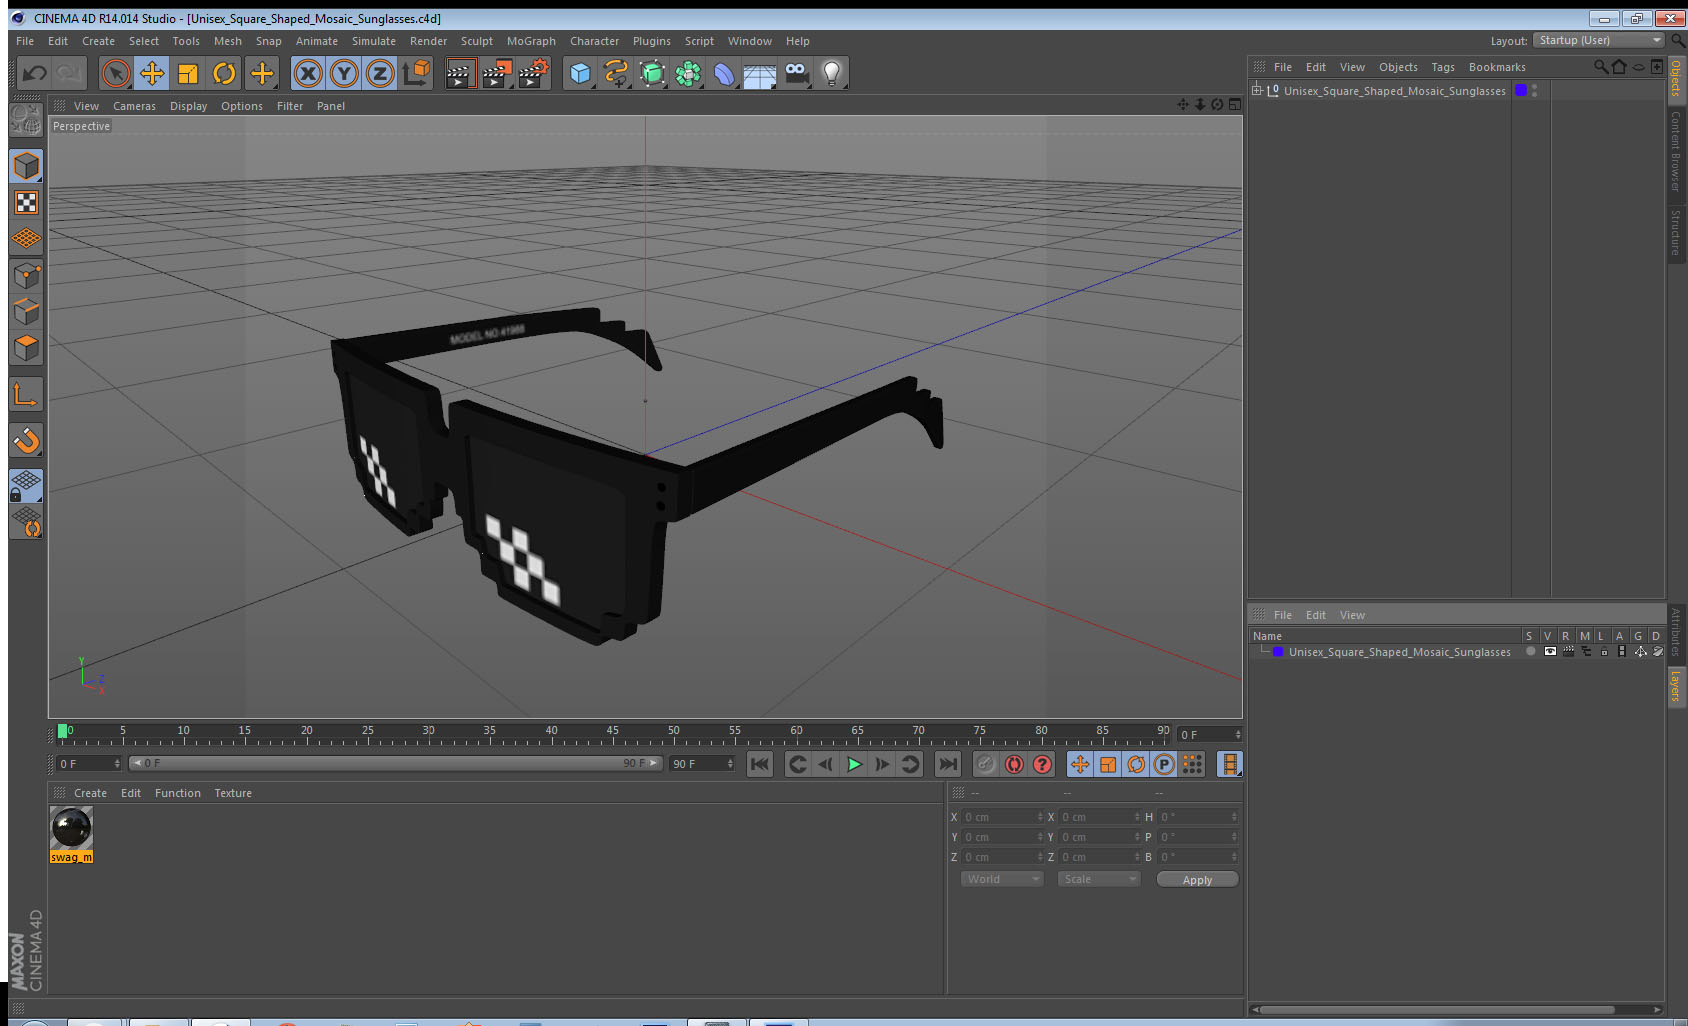Screen dimensions: 1688x1026
Task: Go to end of animation
Action: pos(947,764)
